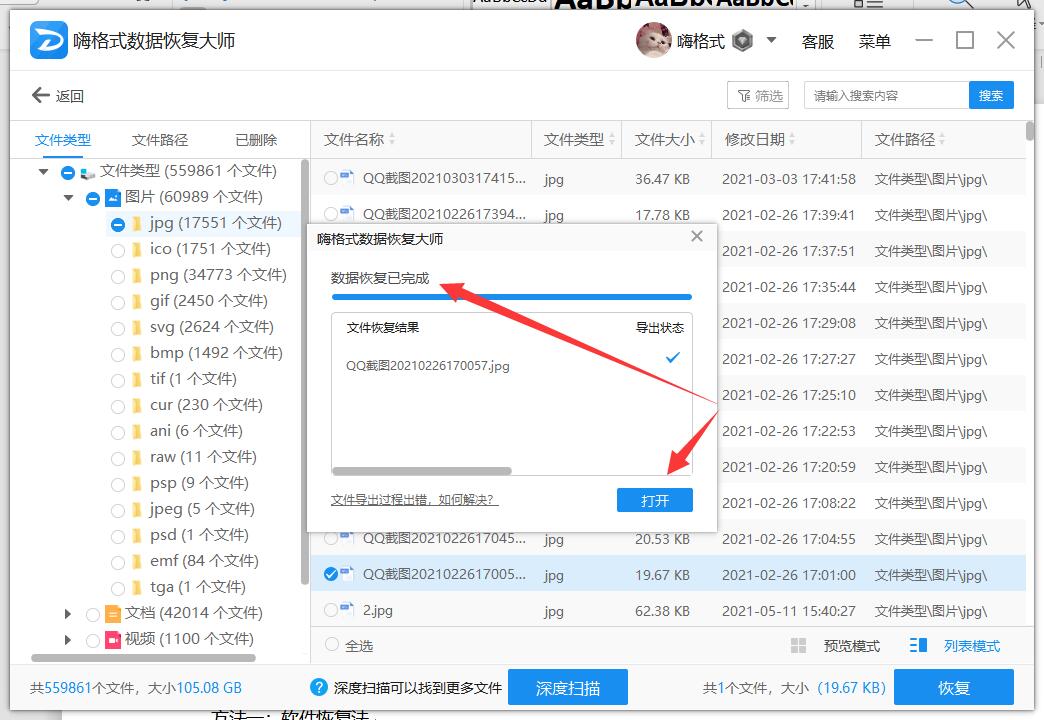Open the user avatar profile picture

point(653,40)
